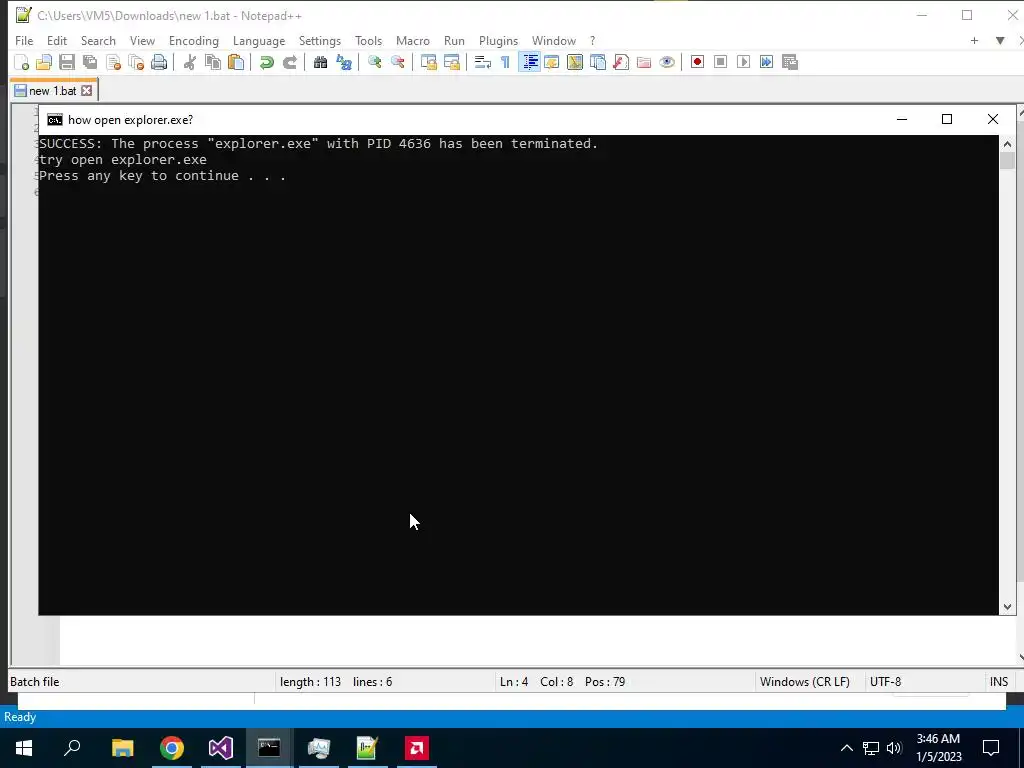Click Windows (CR LF) in status bar

click(x=805, y=682)
